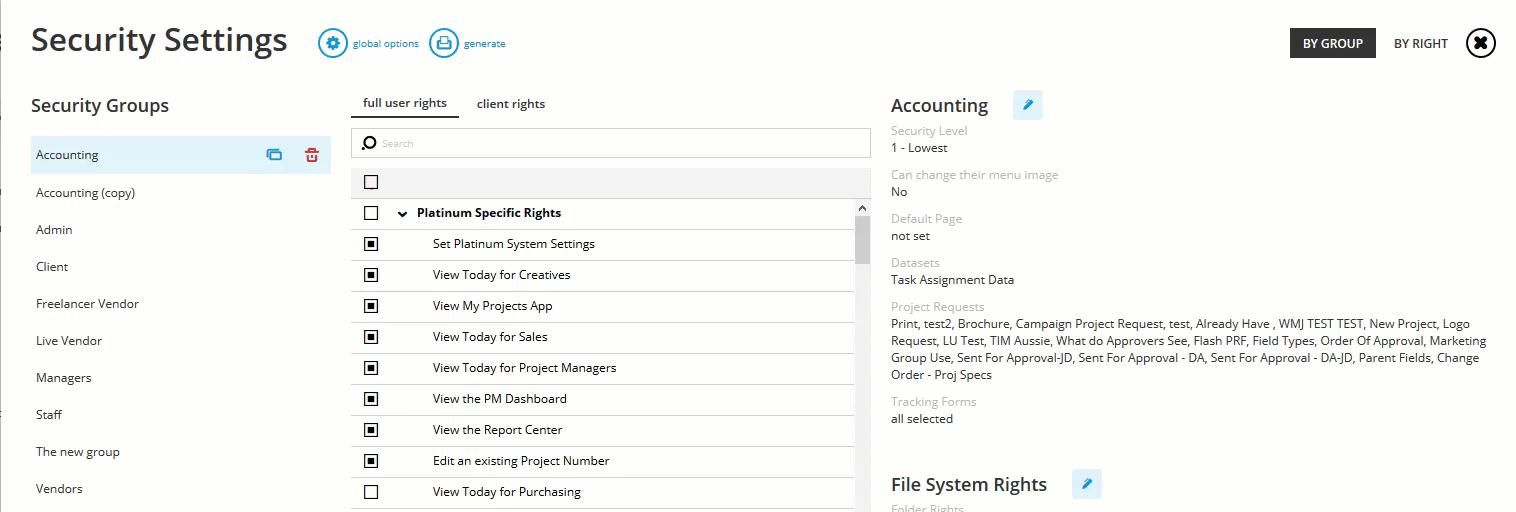
Task: Switch to the client rights tab
Action: pos(511,104)
